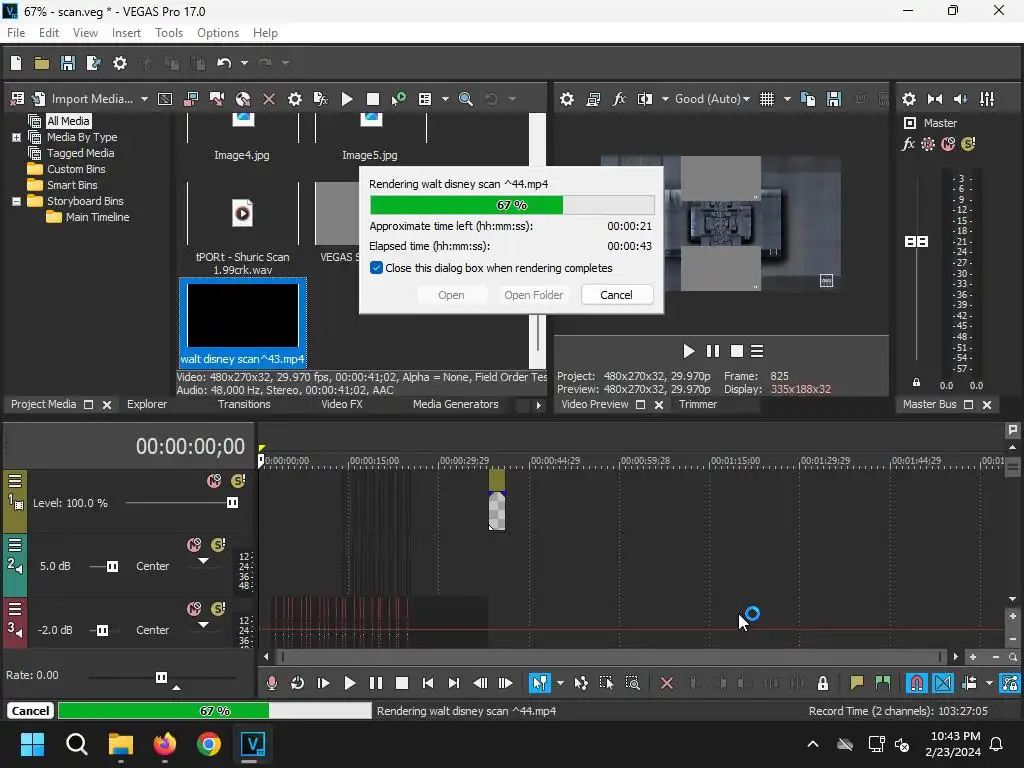Click the Master Bus dim output speaker icon
Viewport: 1024px width, 768px height.
961,99
